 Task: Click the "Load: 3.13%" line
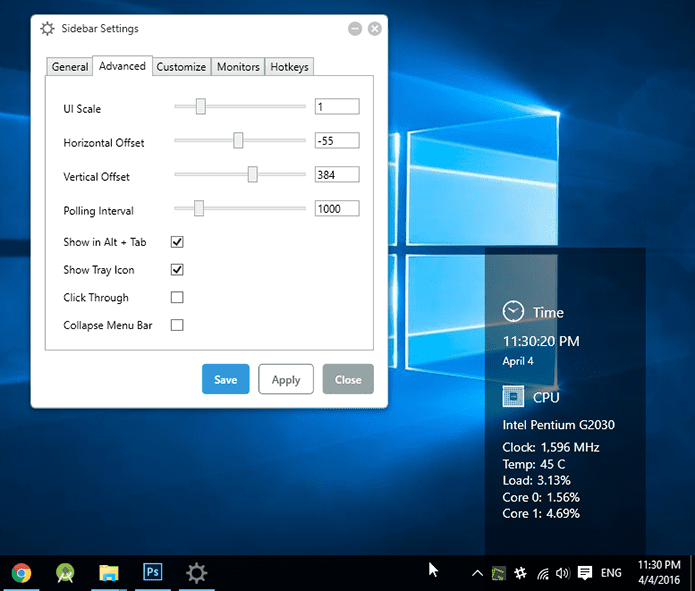coord(536,481)
